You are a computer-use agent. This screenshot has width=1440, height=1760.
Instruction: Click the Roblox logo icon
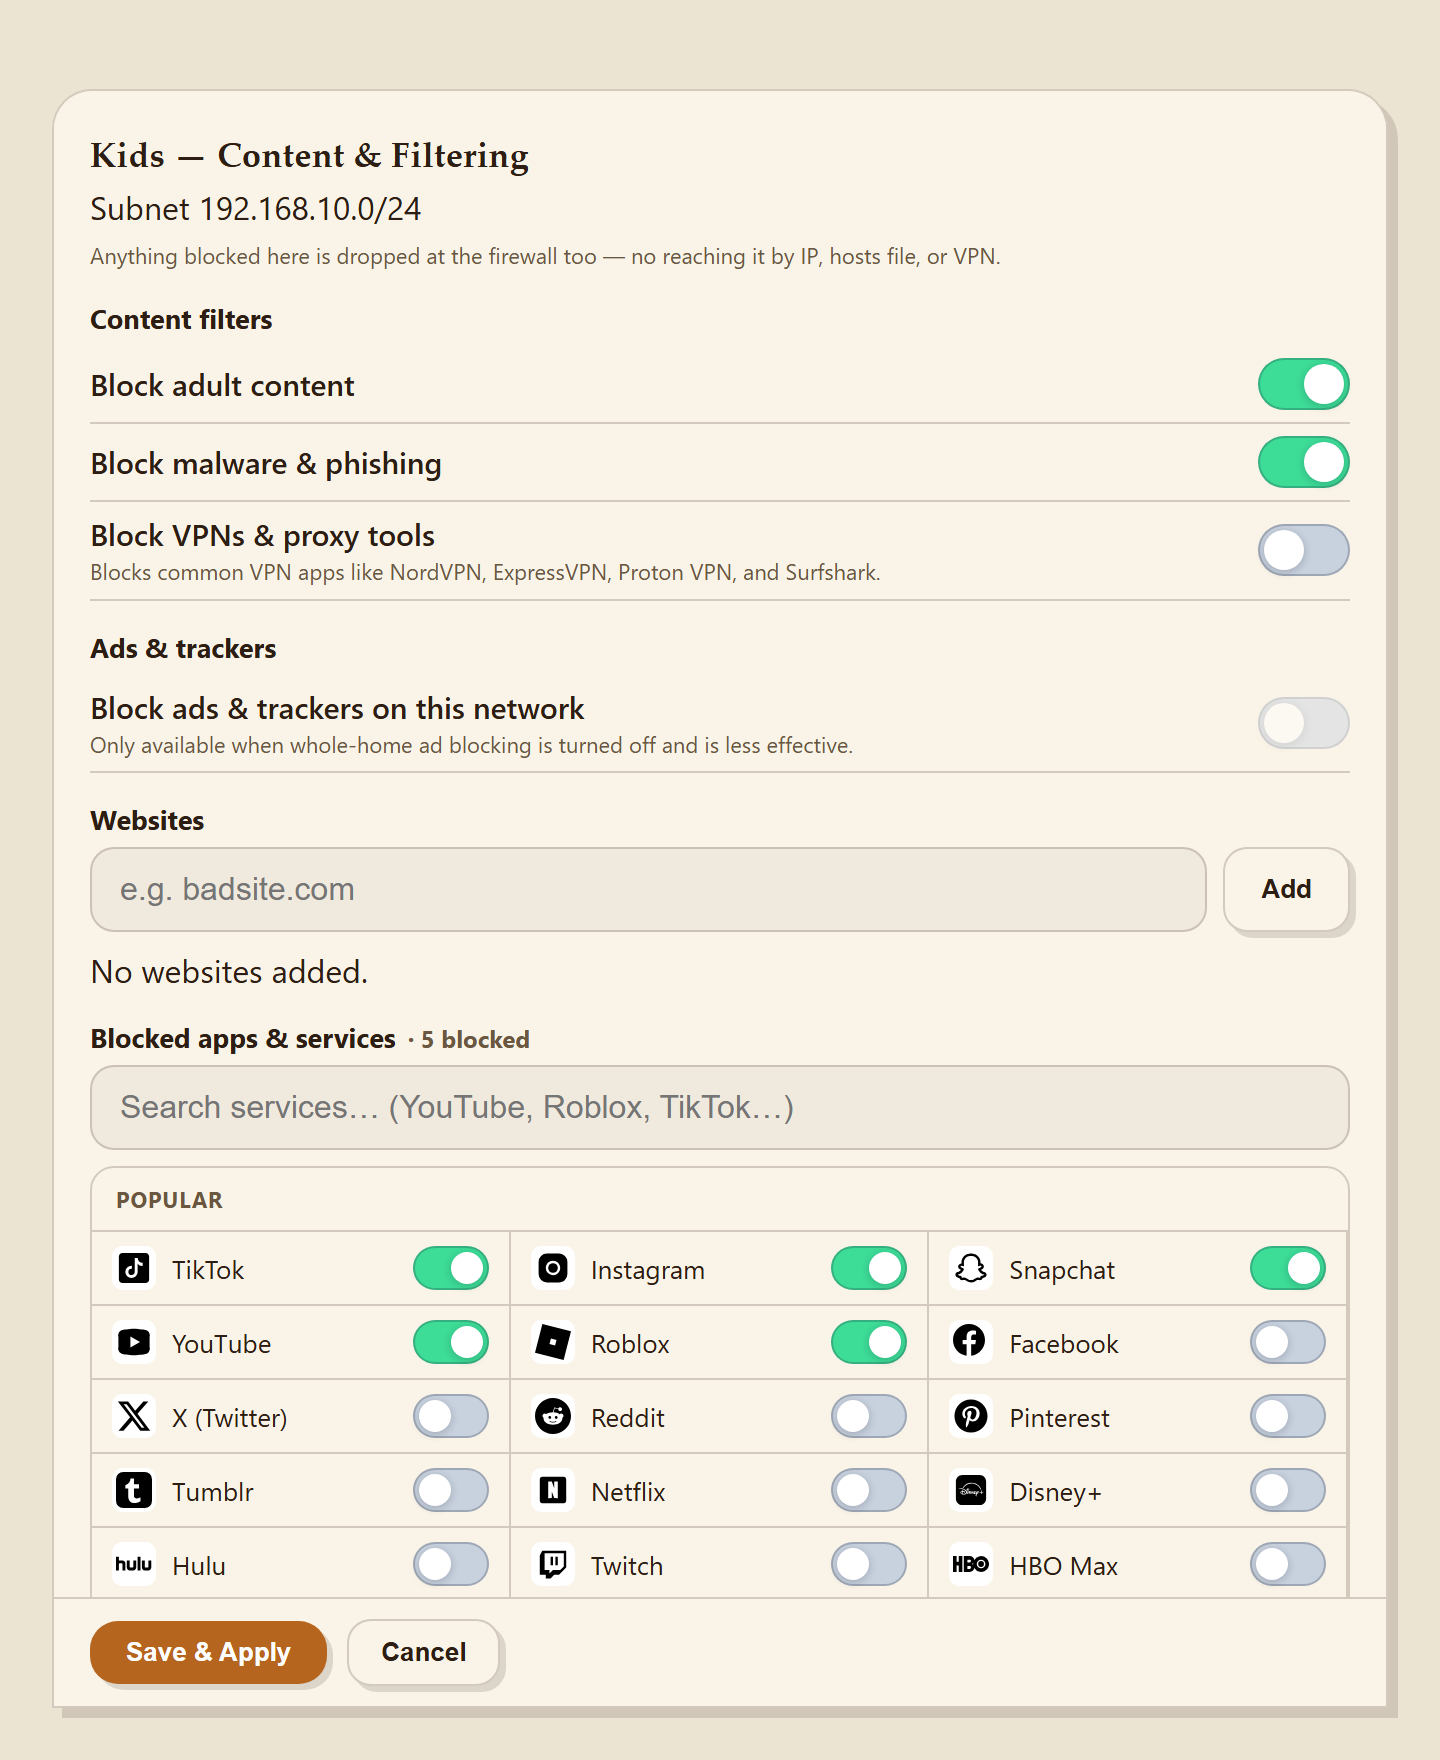click(553, 1342)
